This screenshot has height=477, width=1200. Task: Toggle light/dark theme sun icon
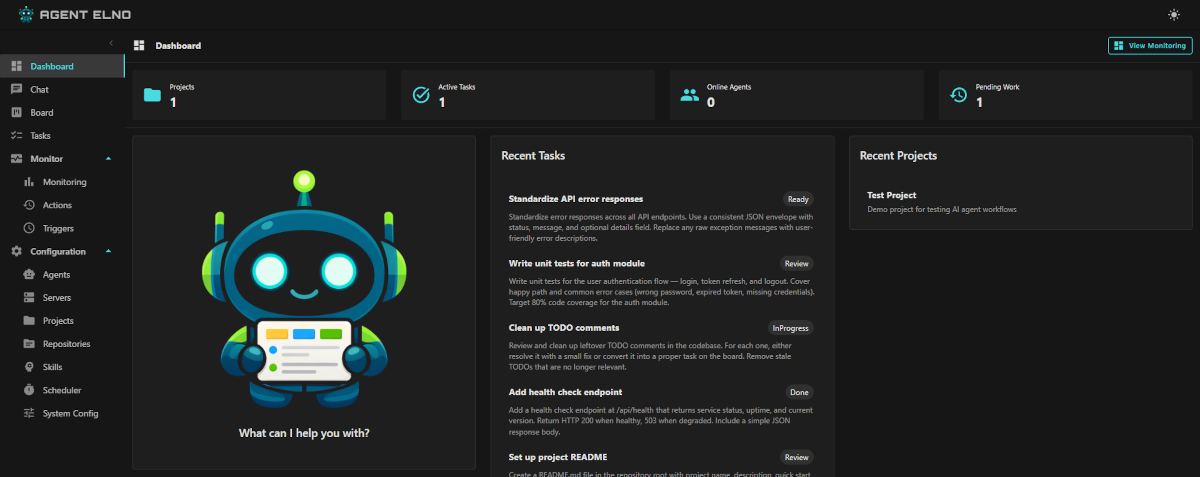point(1173,14)
